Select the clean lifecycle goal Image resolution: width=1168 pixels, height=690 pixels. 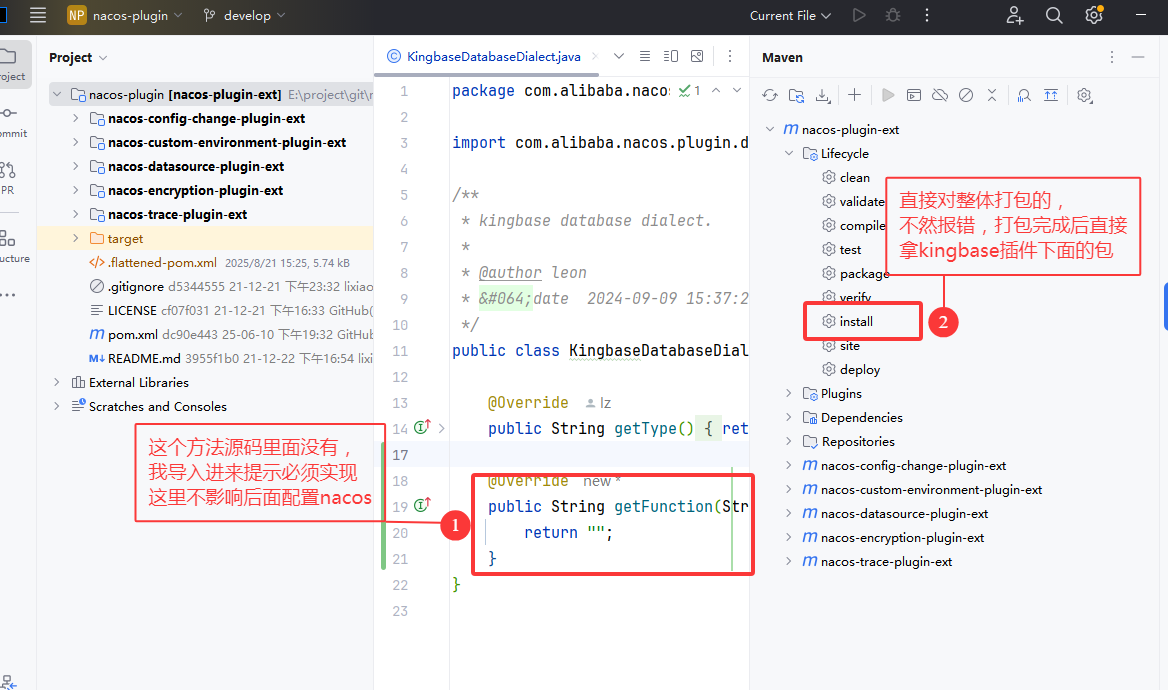click(854, 177)
